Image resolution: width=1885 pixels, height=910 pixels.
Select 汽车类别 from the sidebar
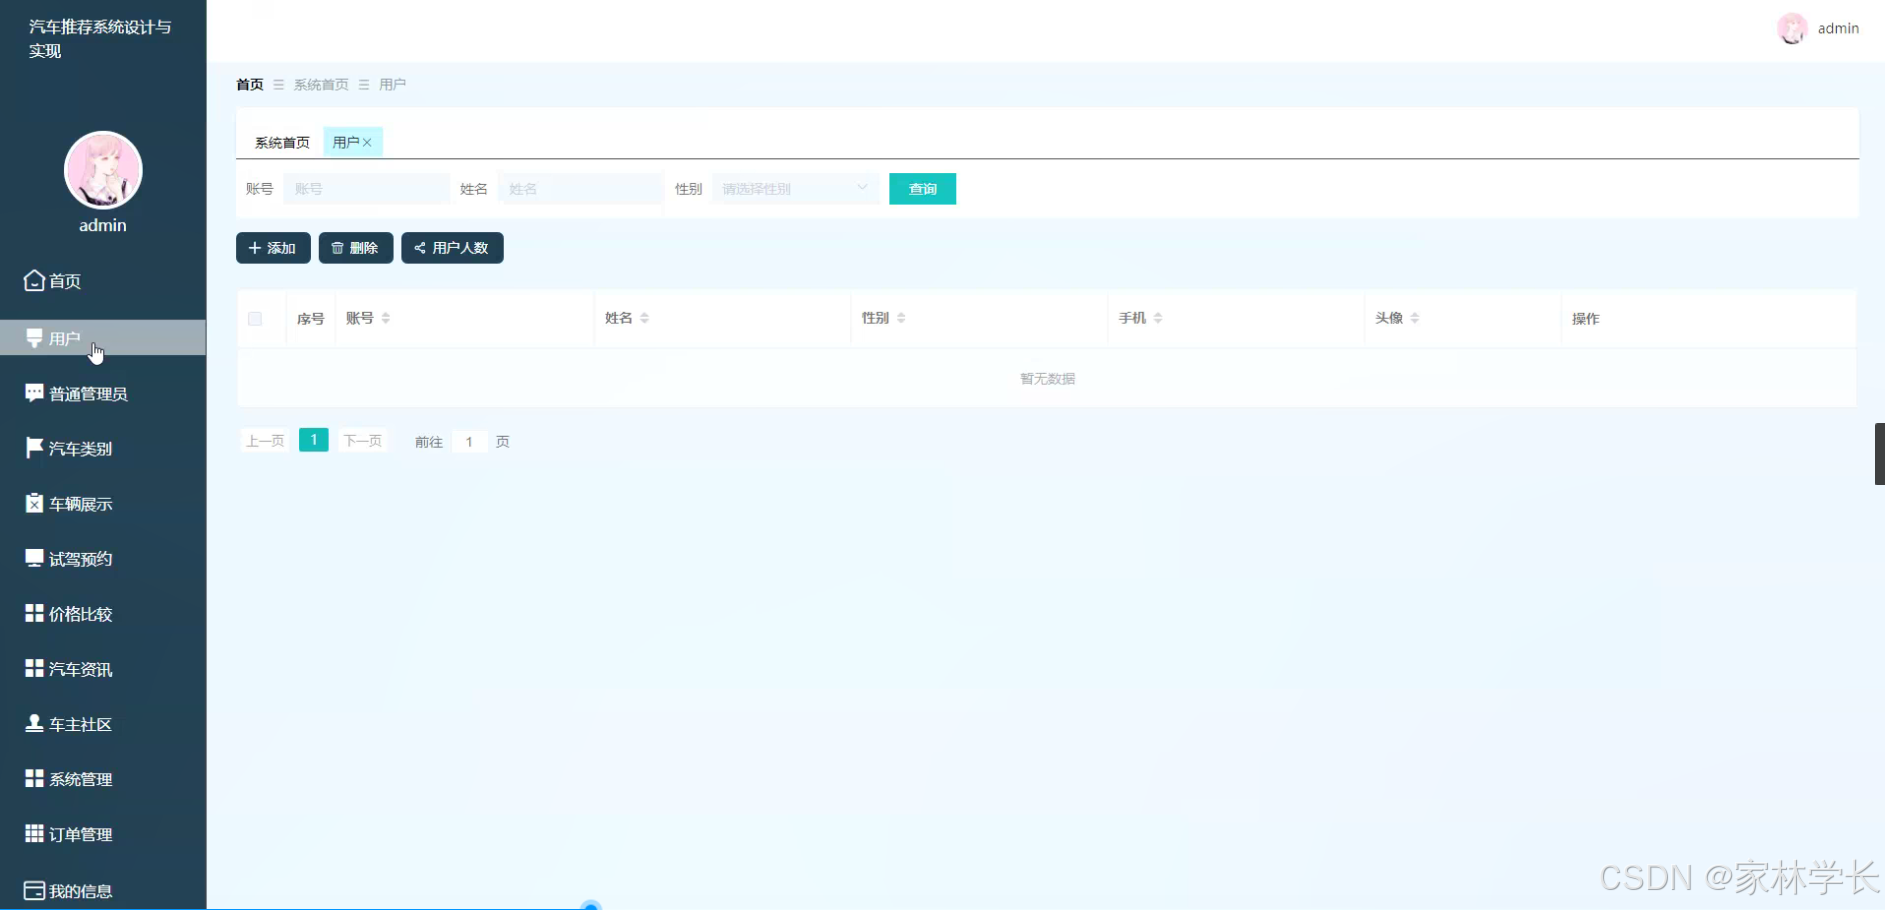(x=79, y=448)
